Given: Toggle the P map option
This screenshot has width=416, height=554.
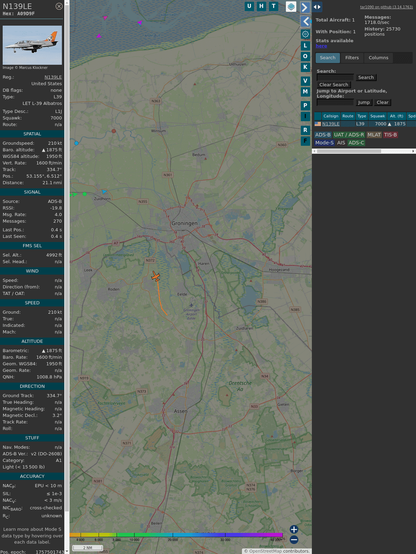Looking at the screenshot, I should point(305,105).
